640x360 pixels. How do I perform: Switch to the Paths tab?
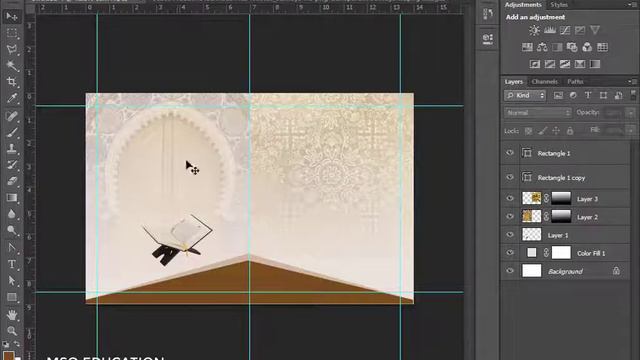[575, 82]
